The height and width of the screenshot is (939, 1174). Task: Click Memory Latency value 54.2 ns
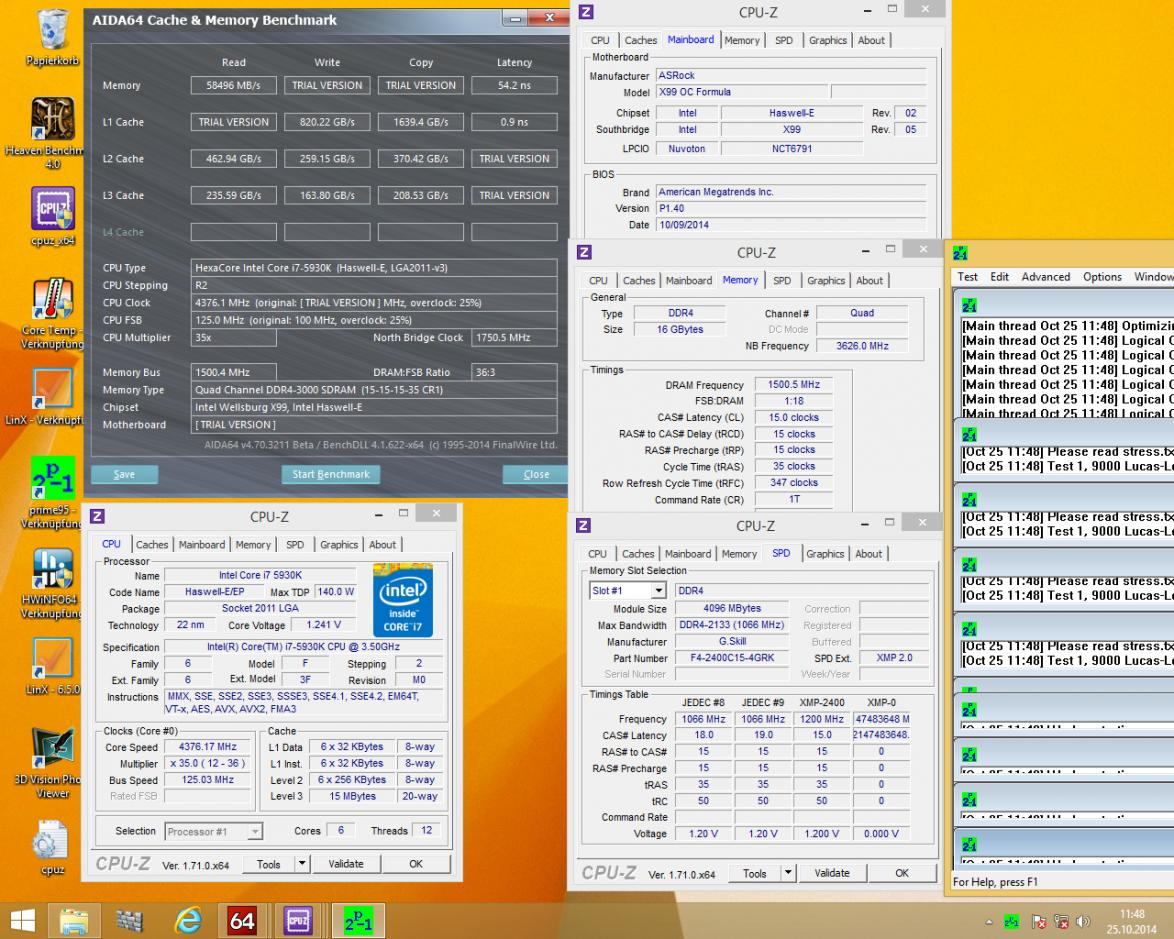pos(514,85)
